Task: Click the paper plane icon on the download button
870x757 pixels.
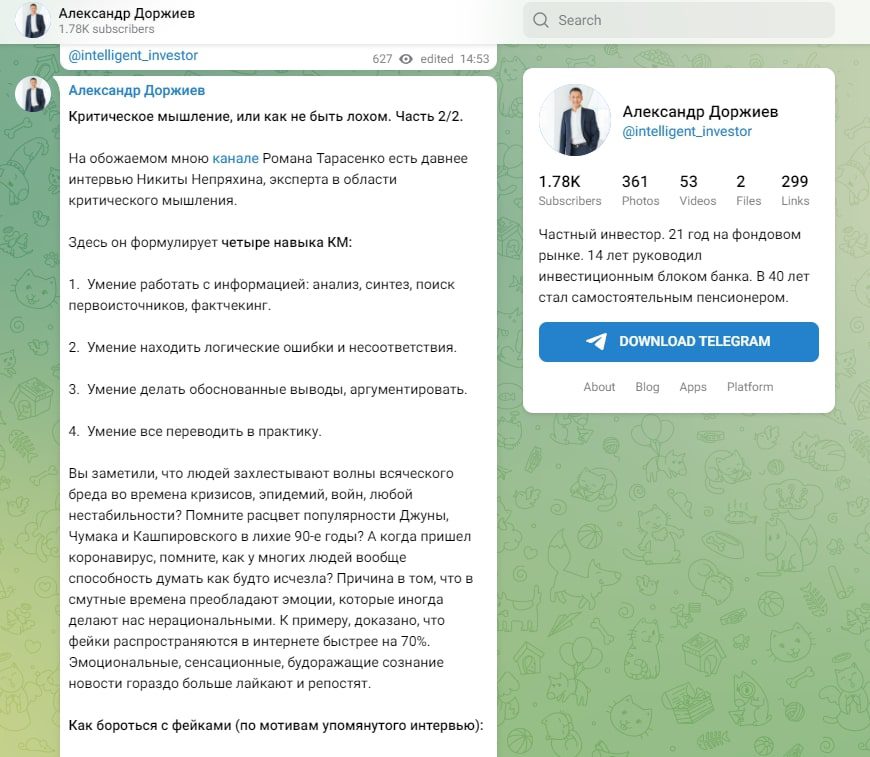Action: point(597,341)
